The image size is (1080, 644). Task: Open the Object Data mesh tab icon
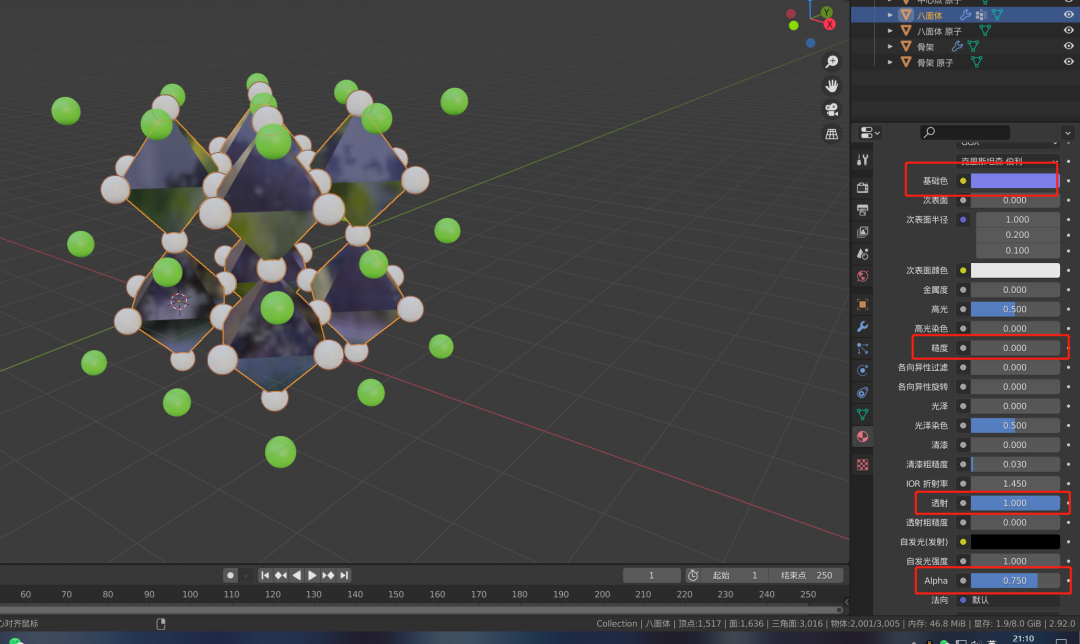862,415
